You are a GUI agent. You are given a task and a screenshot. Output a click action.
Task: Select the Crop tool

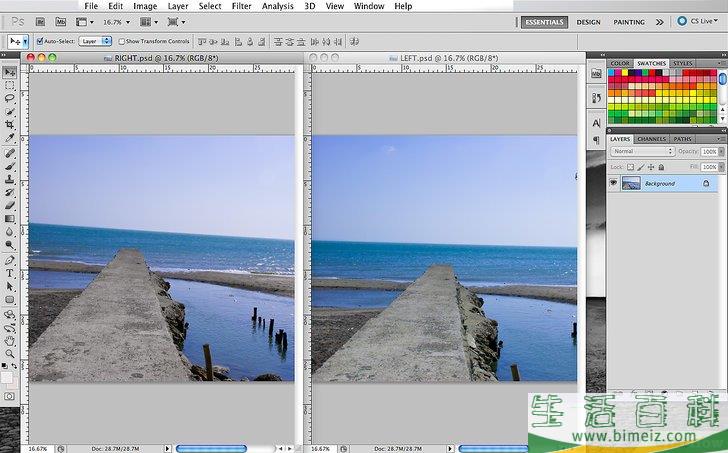[x=10, y=124]
